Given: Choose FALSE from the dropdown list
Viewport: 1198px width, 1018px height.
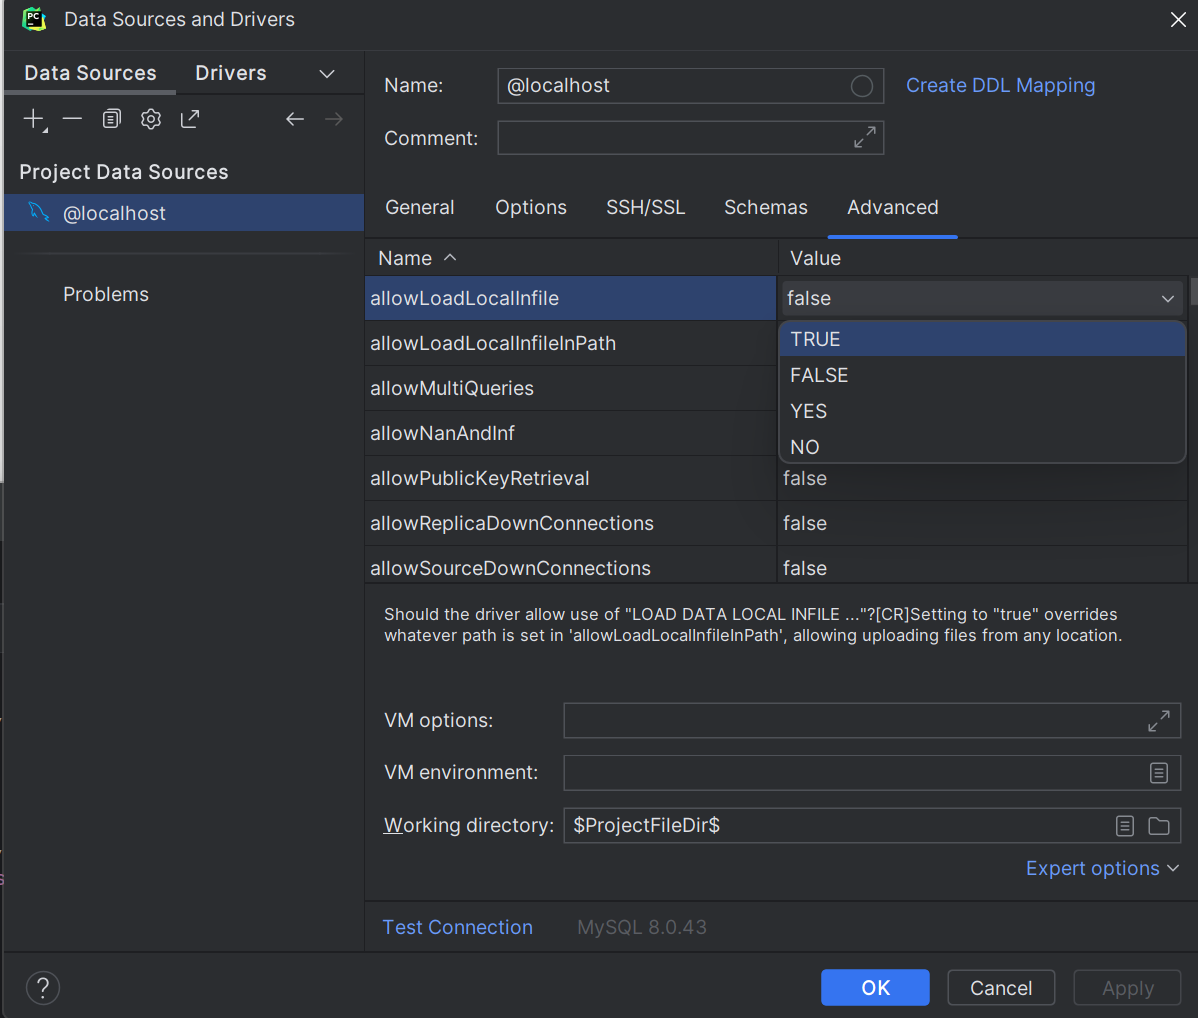Looking at the screenshot, I should pyautogui.click(x=982, y=375).
